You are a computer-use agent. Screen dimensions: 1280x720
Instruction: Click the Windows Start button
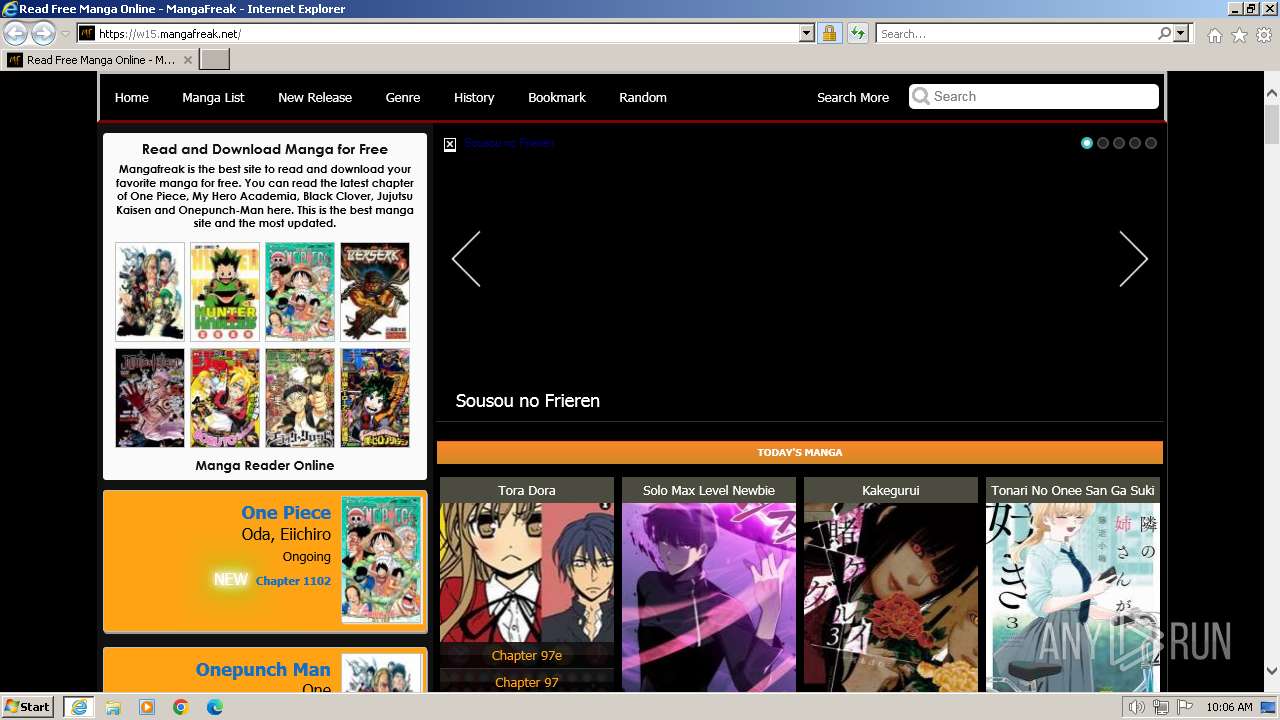click(x=28, y=706)
